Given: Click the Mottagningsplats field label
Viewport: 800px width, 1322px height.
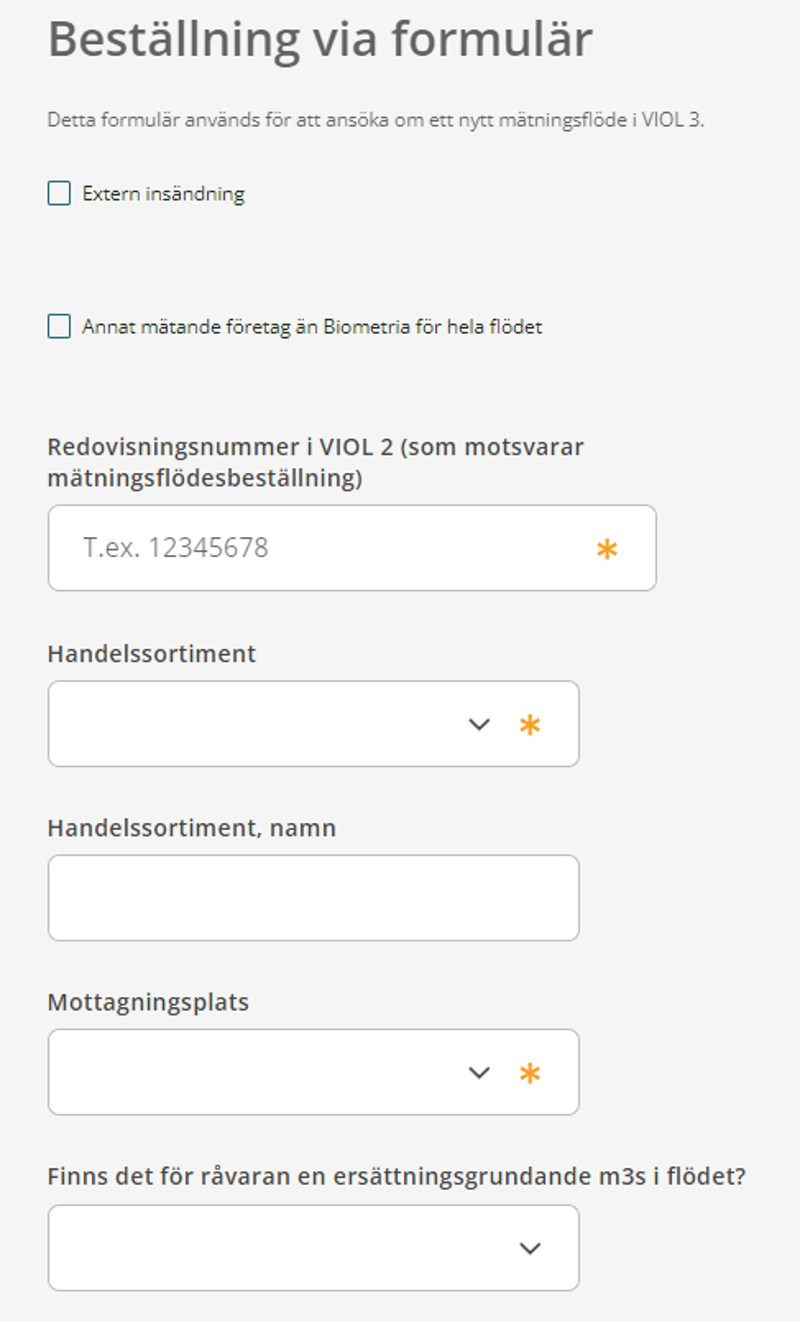Looking at the screenshot, I should (148, 1002).
